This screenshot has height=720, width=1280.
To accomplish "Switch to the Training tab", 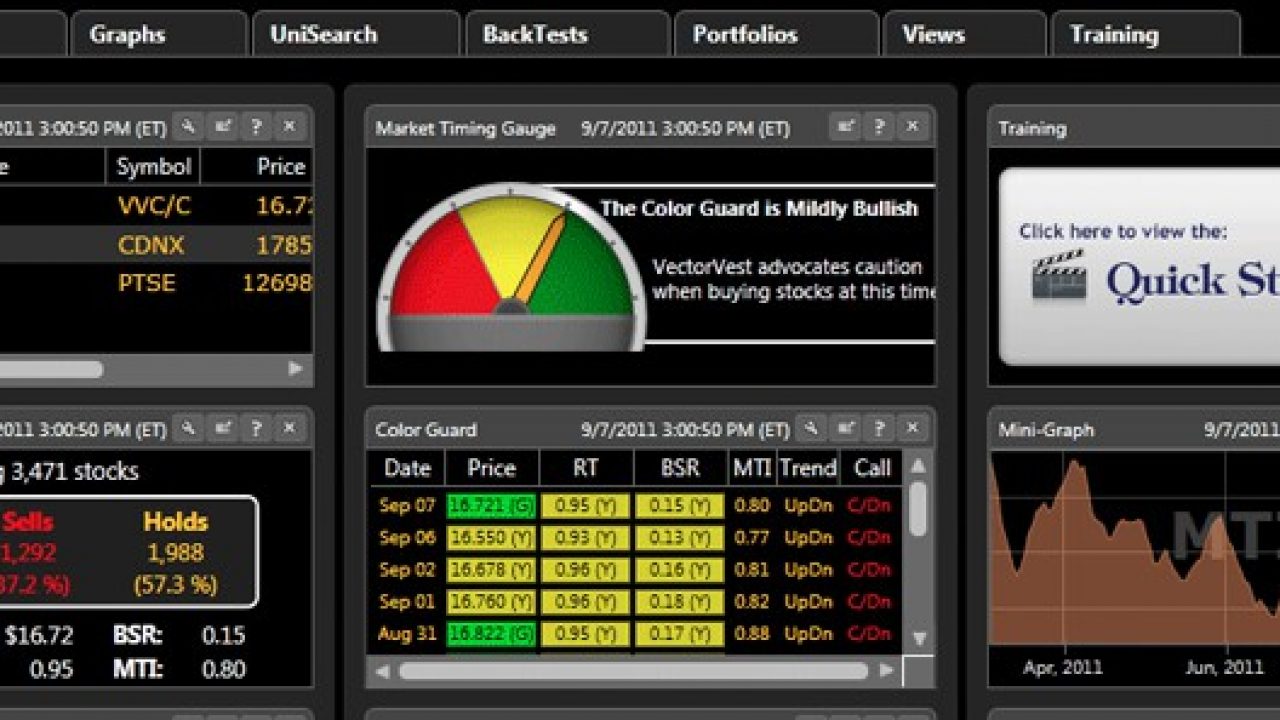I will (1145, 34).
